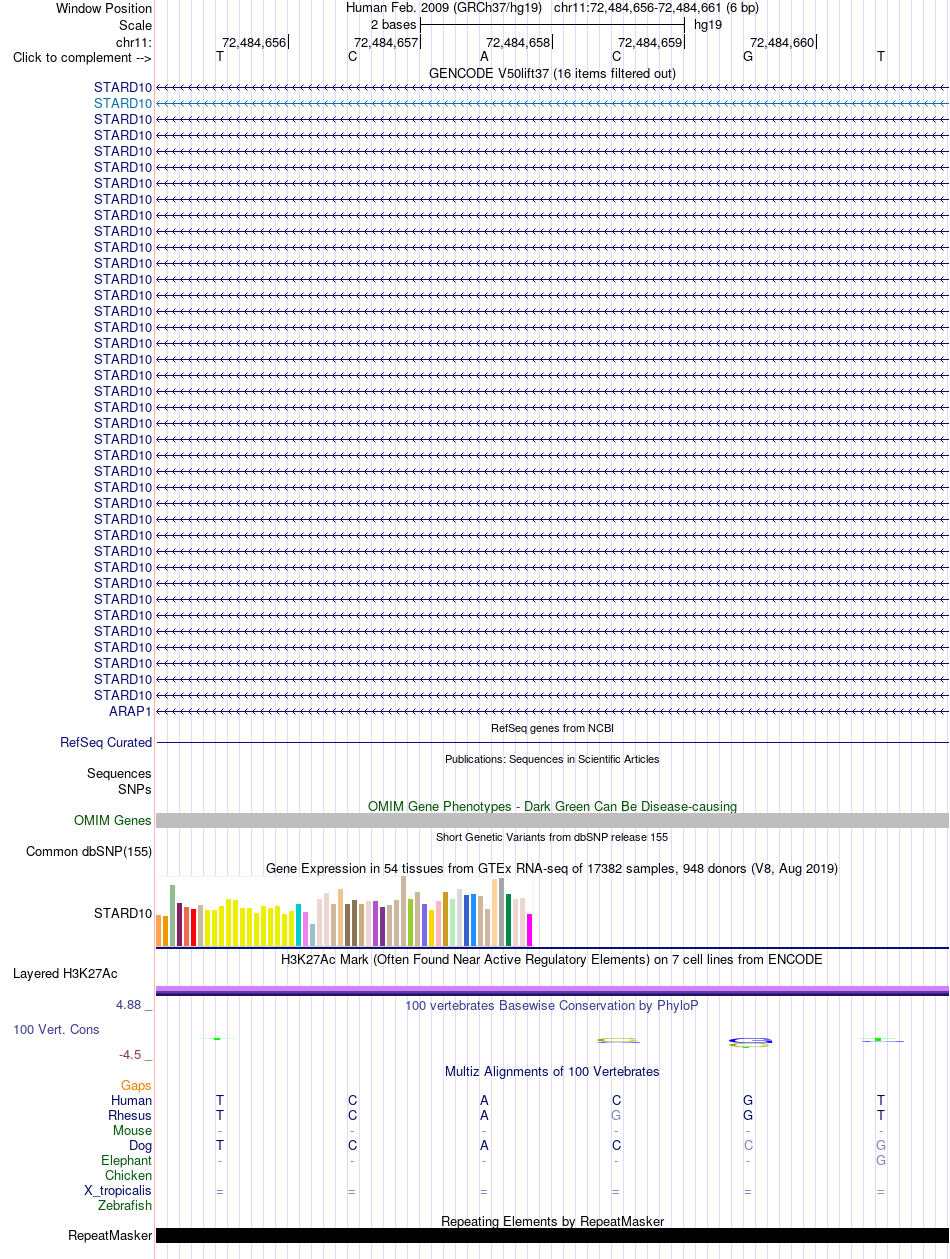Click position label 72,484,657 on ruler

pyautogui.click(x=386, y=42)
